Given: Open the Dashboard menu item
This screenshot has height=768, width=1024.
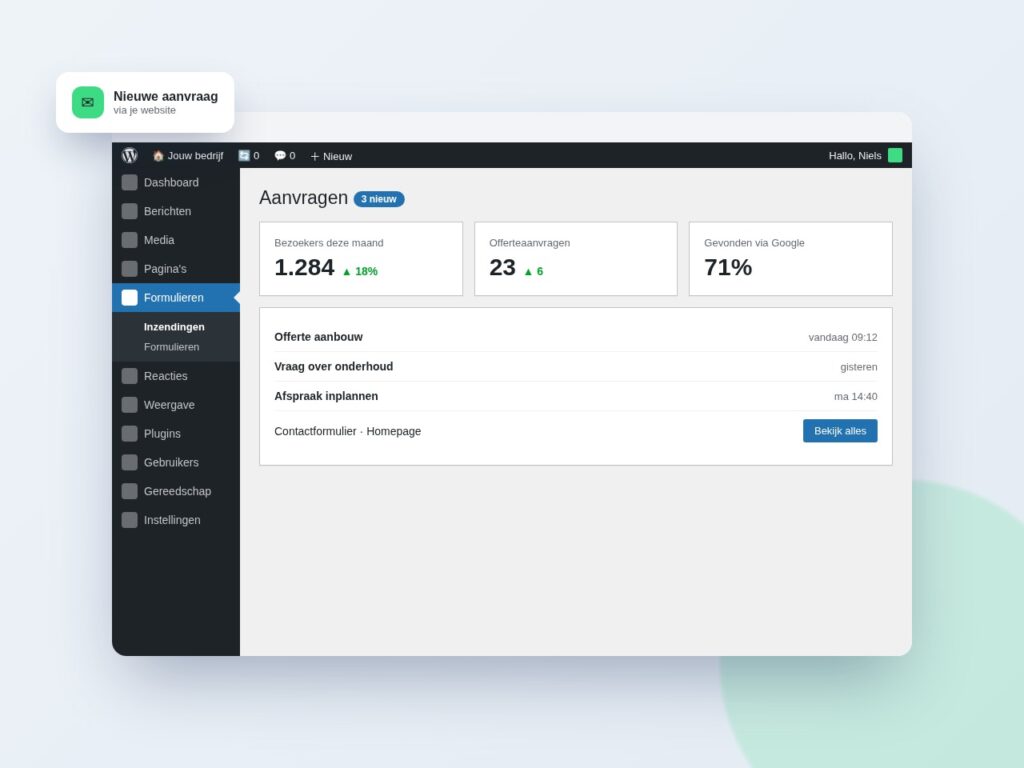Looking at the screenshot, I should click(x=176, y=182).
